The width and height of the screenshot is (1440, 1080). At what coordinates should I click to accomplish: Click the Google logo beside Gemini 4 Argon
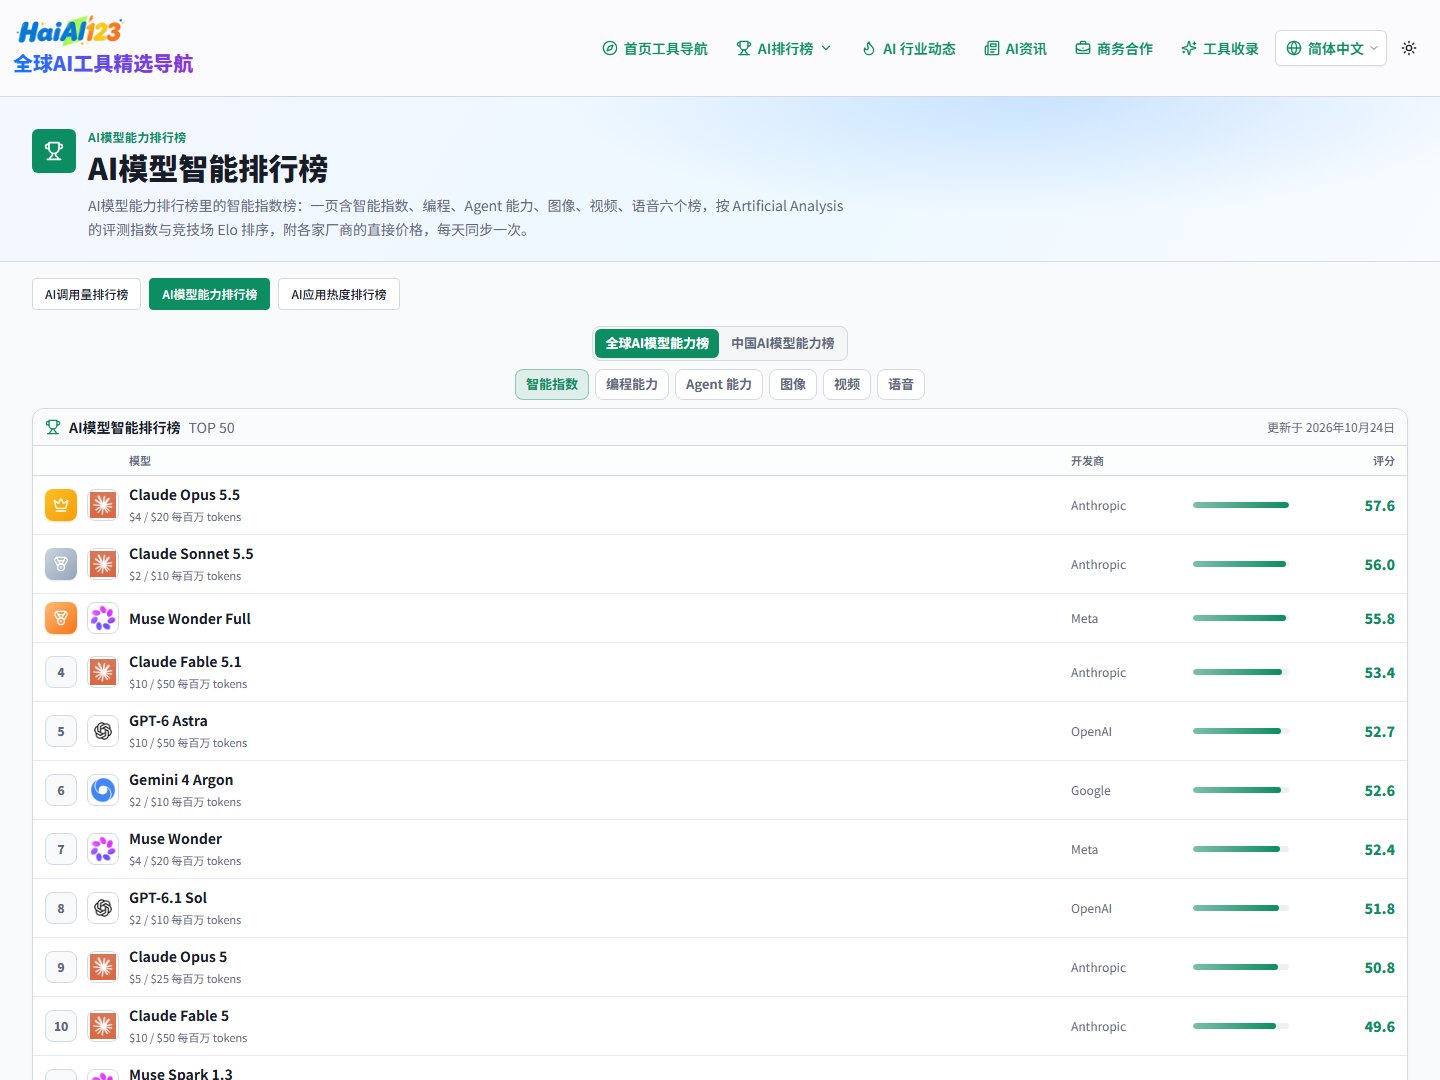(x=103, y=790)
